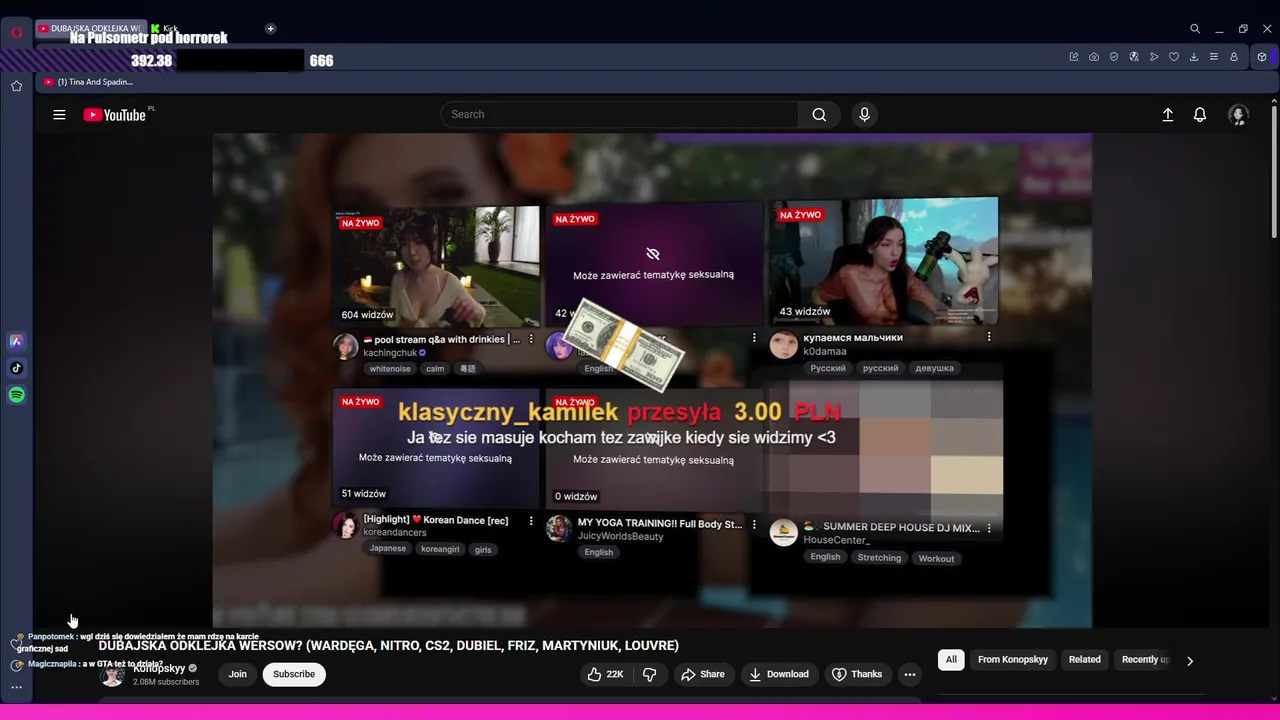Open the sidebar three-dots more menu
The height and width of the screenshot is (720, 1280).
16,687
